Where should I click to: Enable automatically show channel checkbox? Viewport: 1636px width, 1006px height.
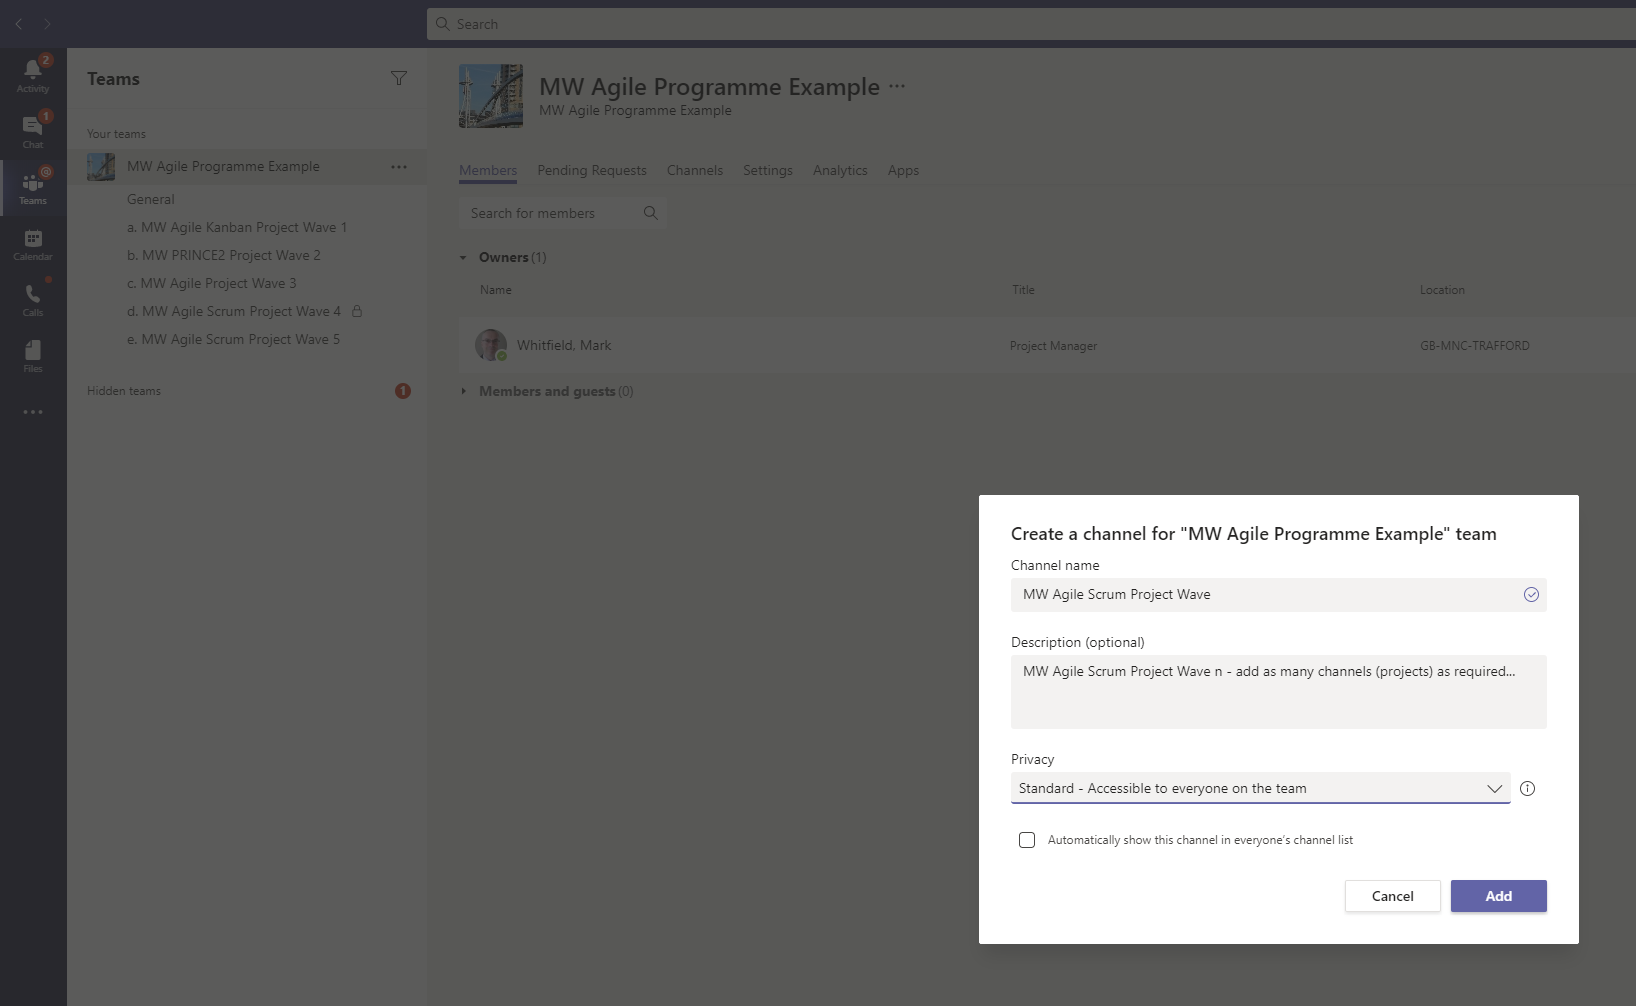click(1027, 840)
